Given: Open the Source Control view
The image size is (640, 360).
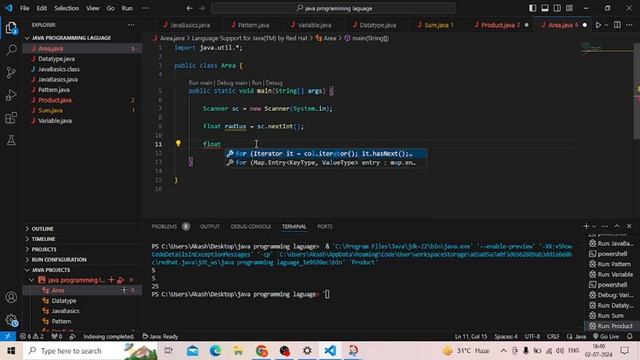Looking at the screenshot, I should (11, 73).
